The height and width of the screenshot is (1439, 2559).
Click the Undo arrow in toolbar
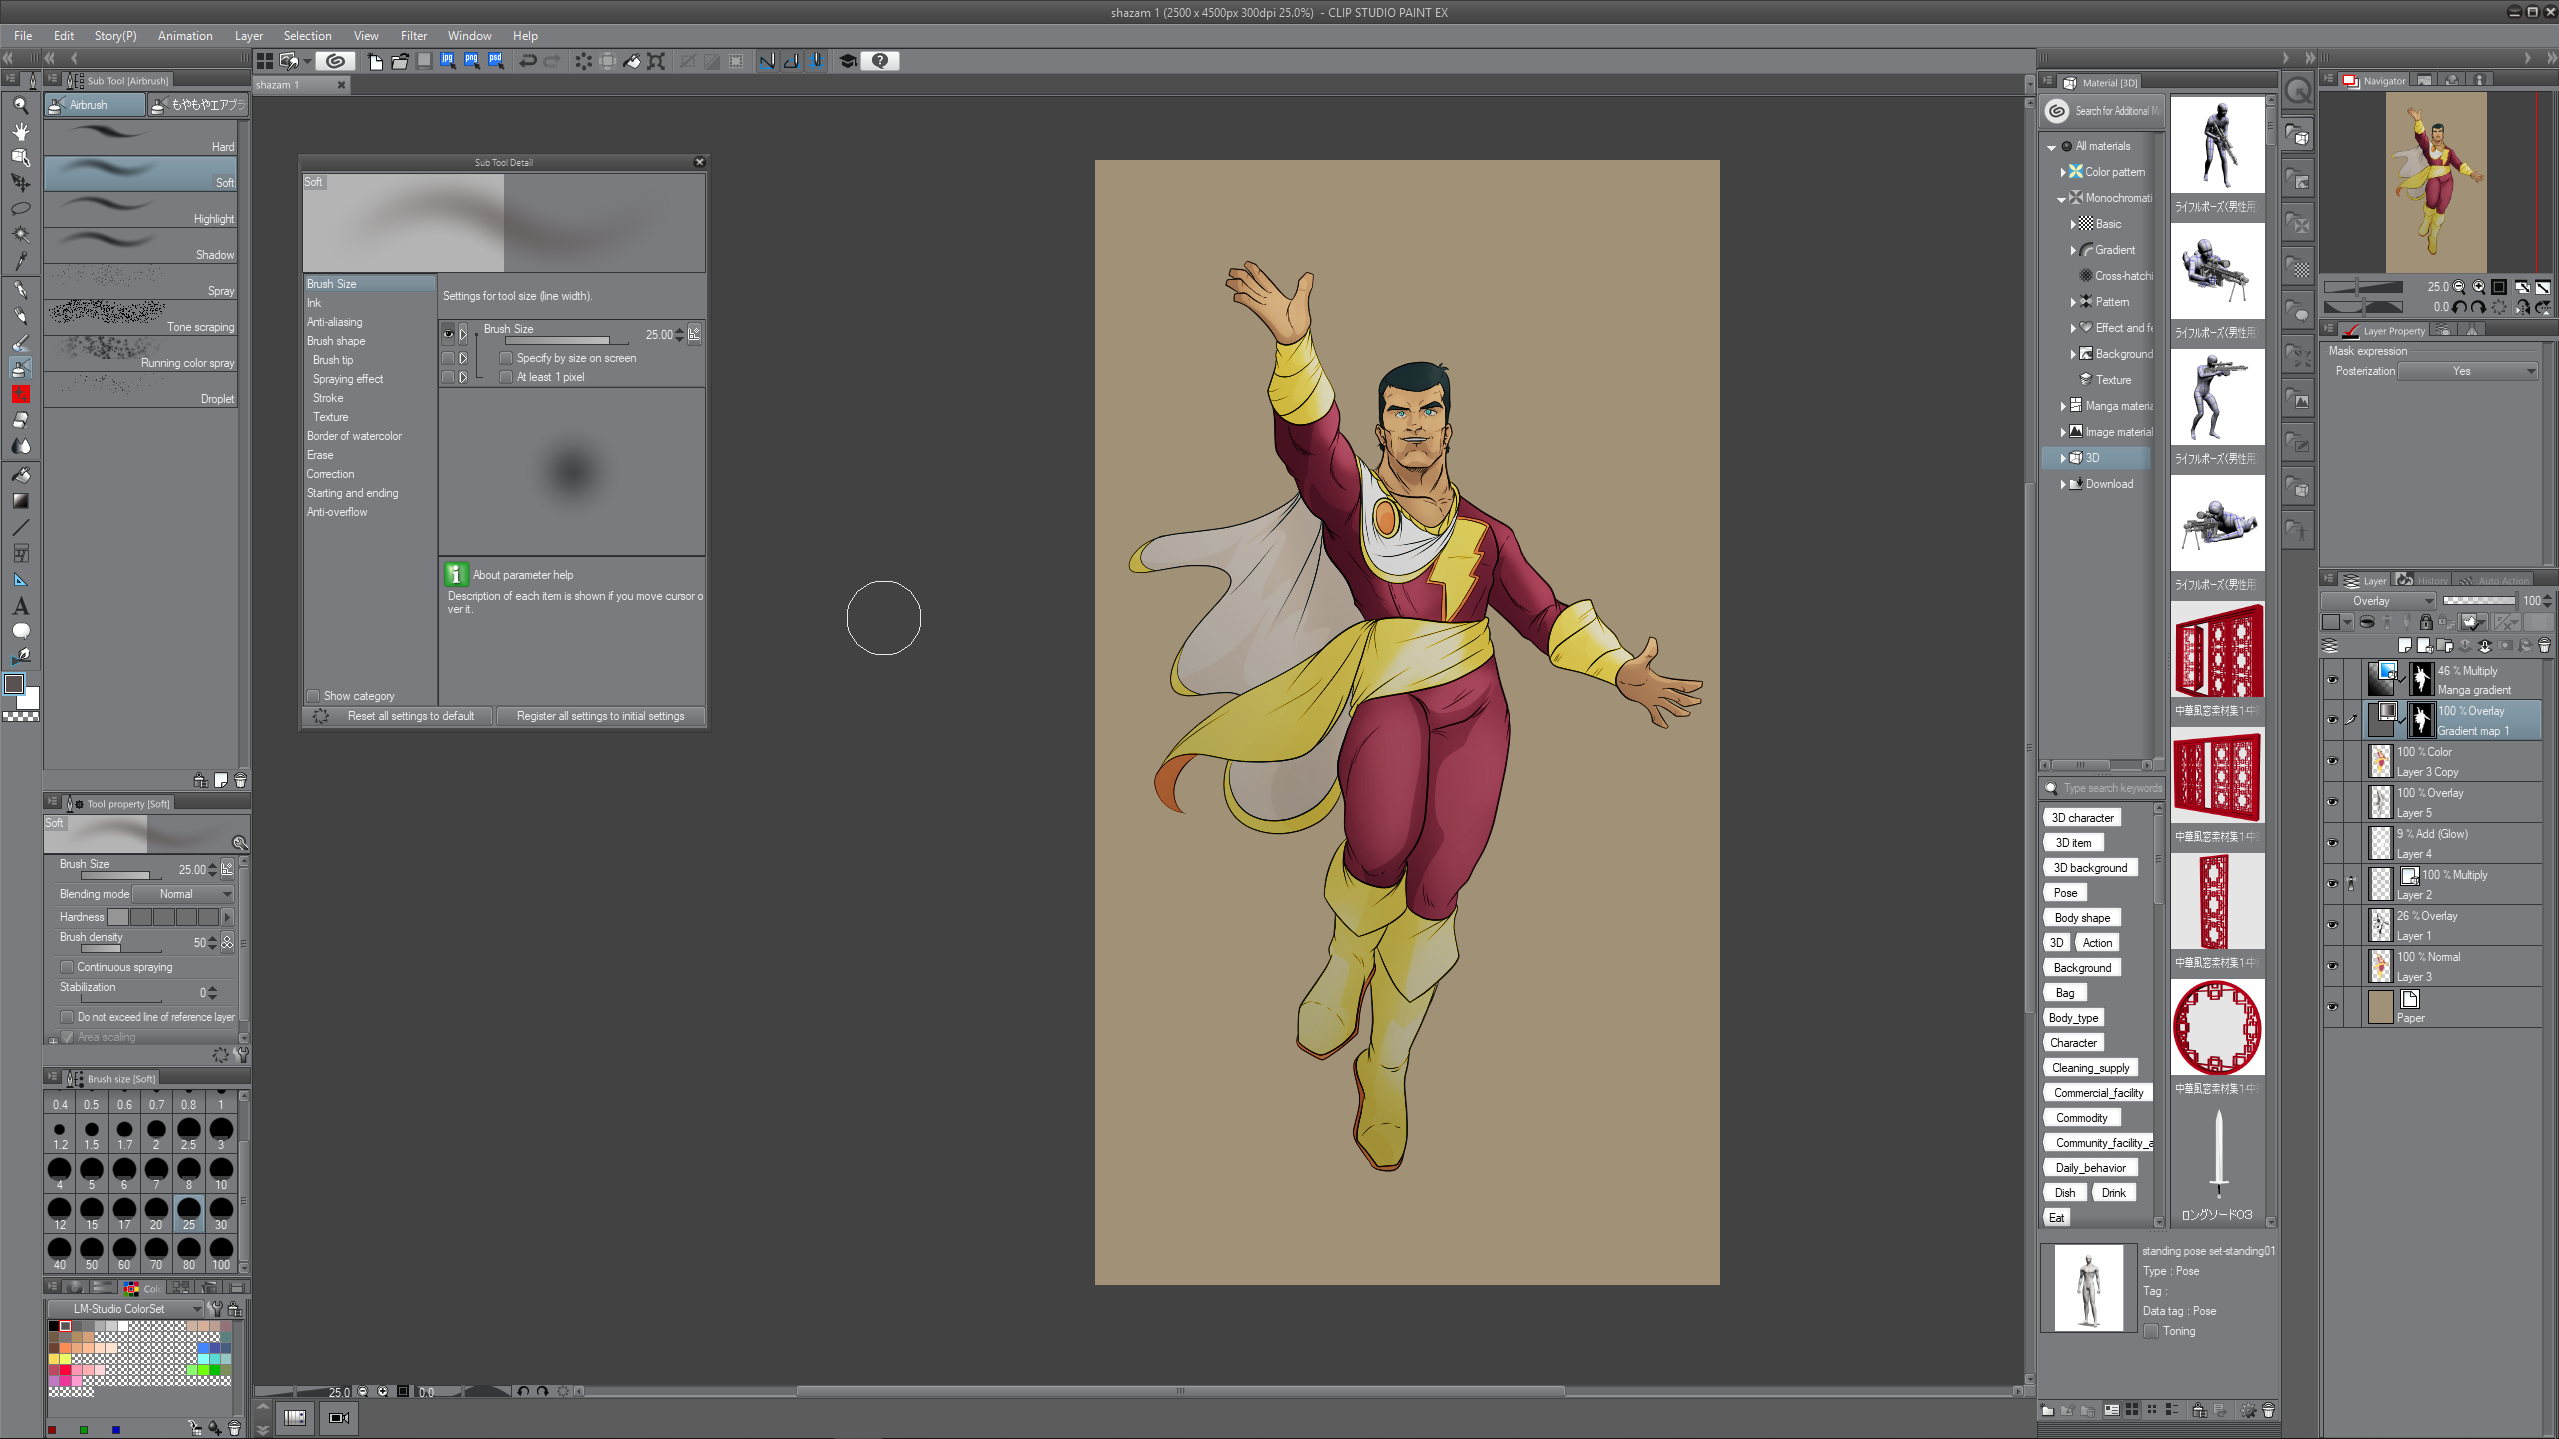(x=528, y=61)
